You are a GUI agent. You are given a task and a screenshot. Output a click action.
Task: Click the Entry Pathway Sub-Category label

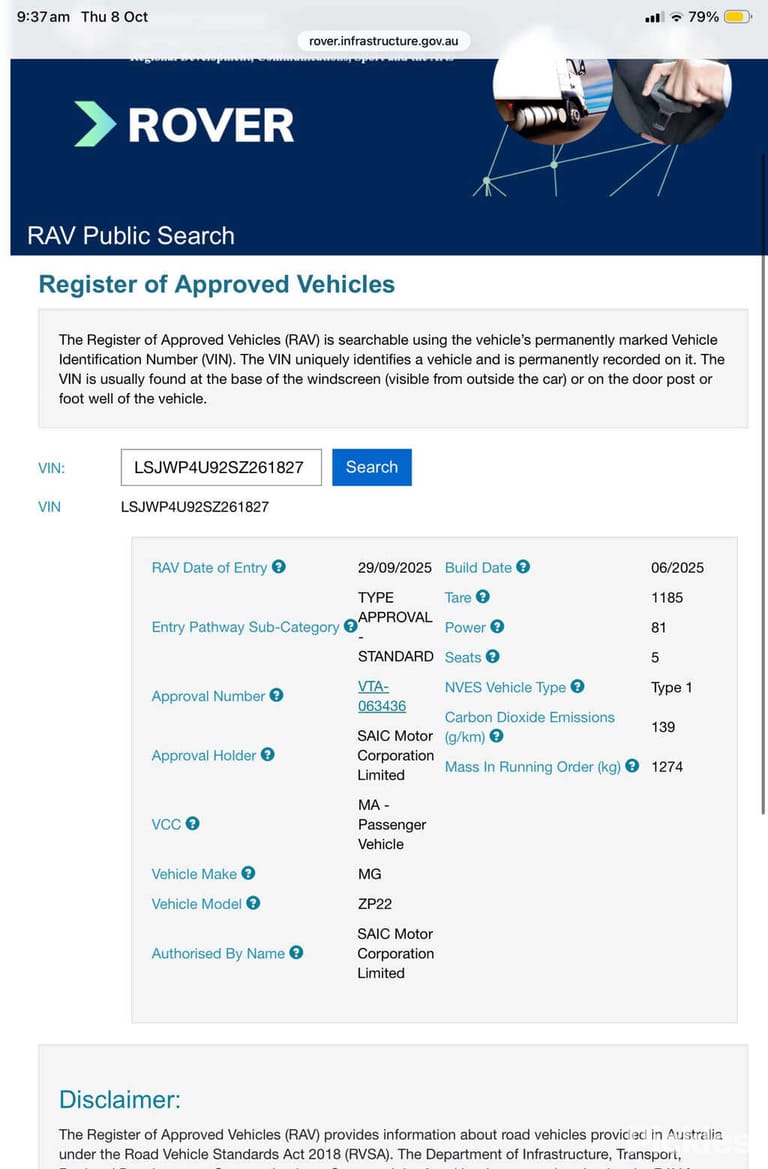(245, 627)
